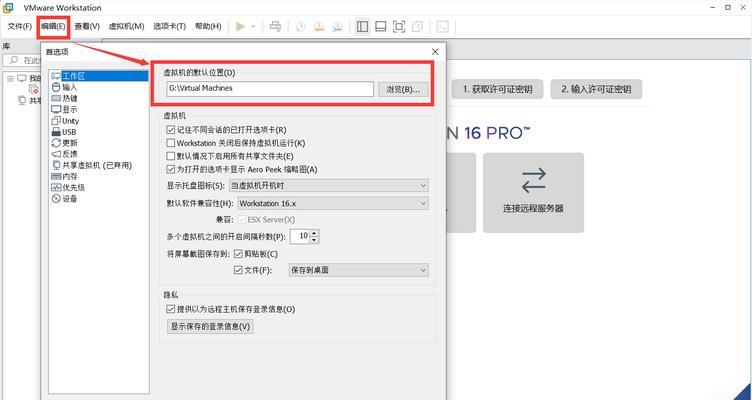The width and height of the screenshot is (752, 400).
Task: Open the 保存到桌面 dropdown
Action: [x=358, y=270]
